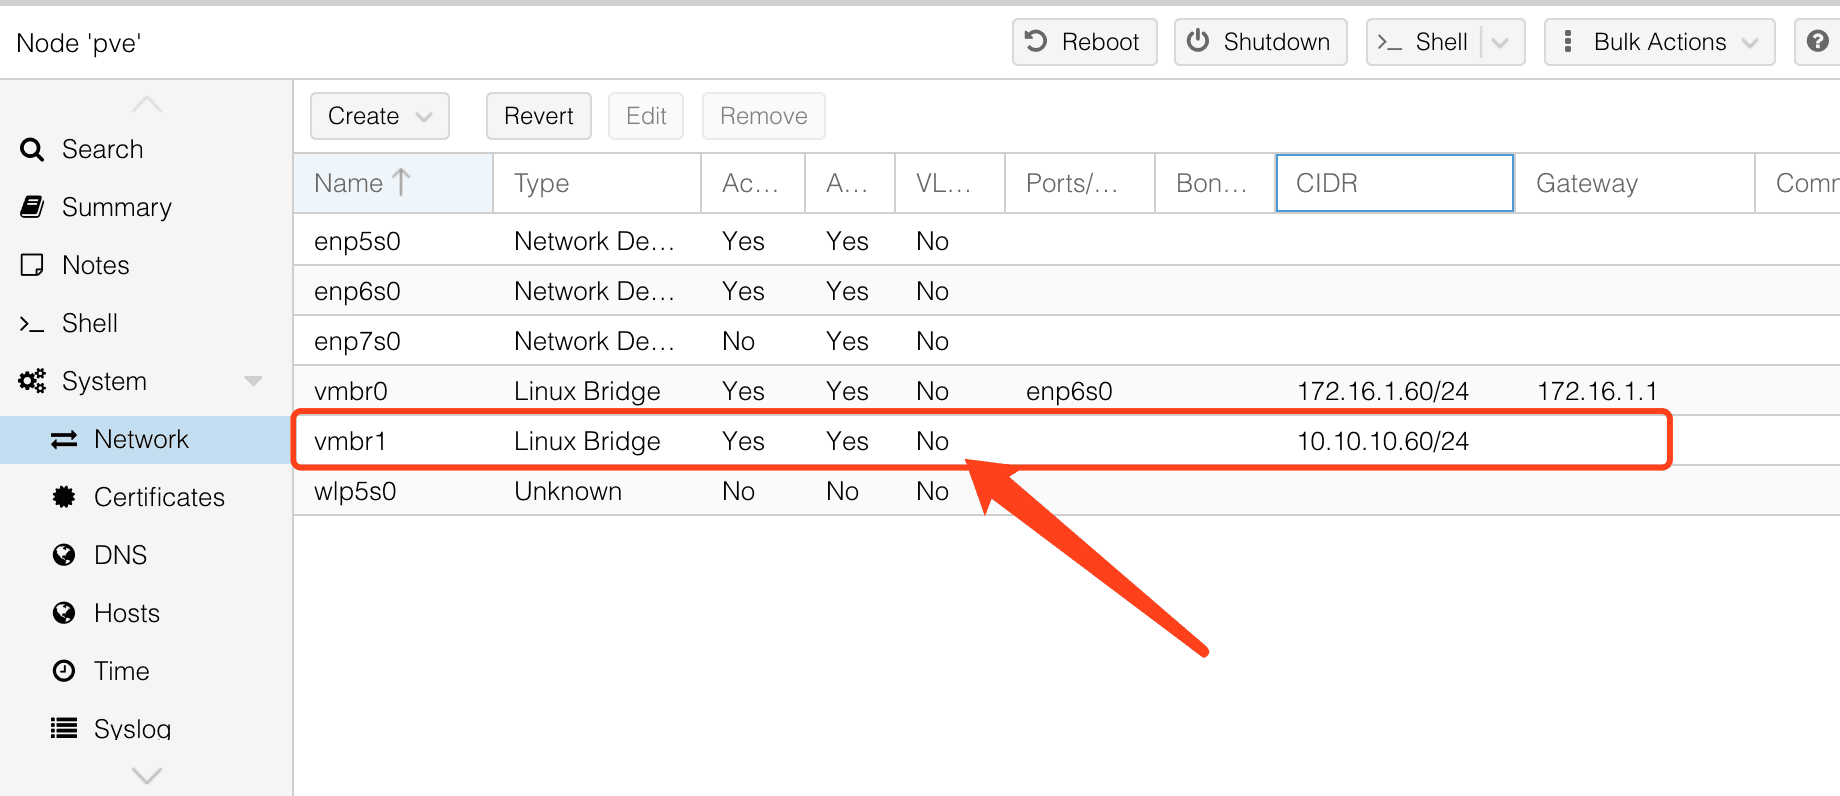Open the Hosts menu item
1840x796 pixels.
pyautogui.click(x=127, y=613)
